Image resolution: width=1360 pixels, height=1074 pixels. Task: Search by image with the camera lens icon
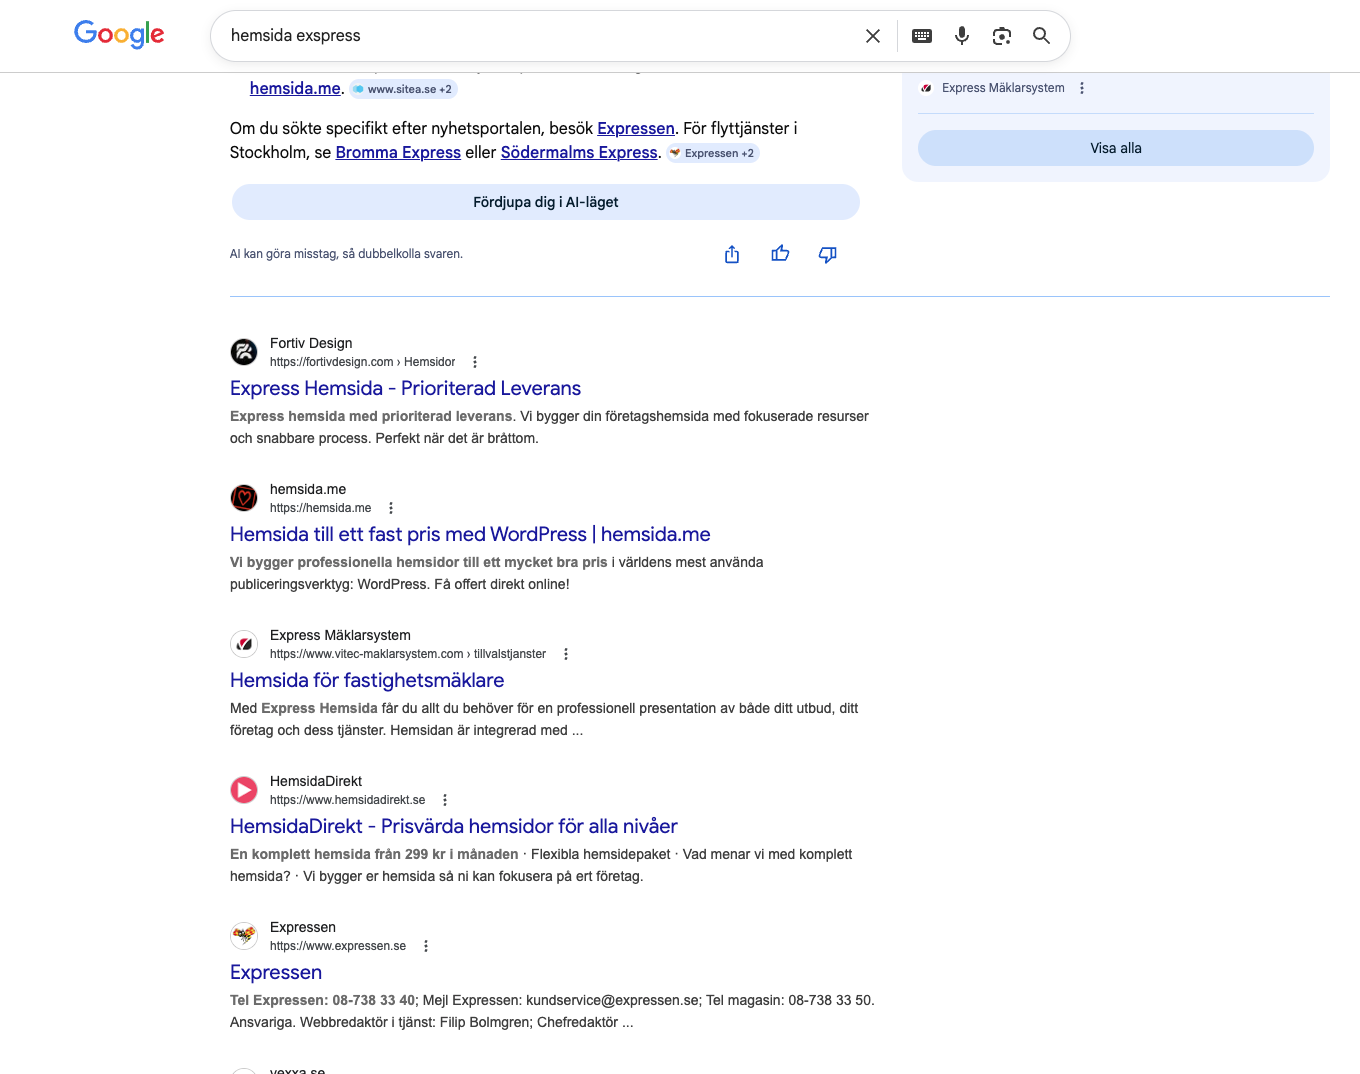pos(1002,36)
